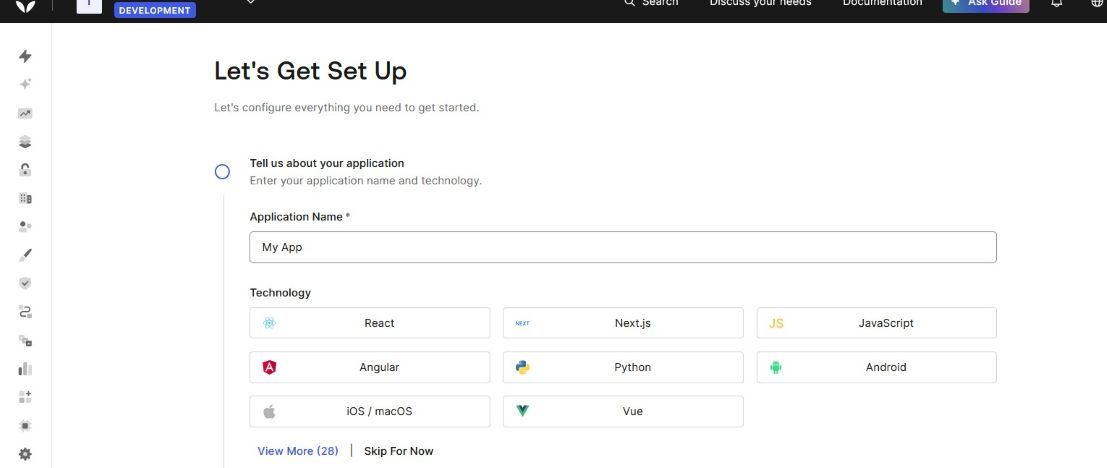Screen dimensions: 1107x468
Task: Open the users sidebar icon
Action: [25, 227]
